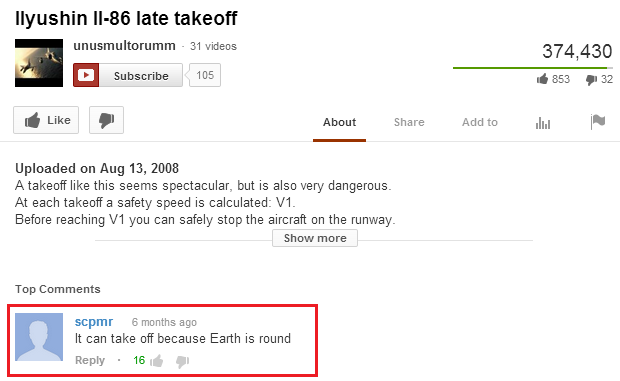Click the thumbs-down dislike button
620x381 pixels.
(106, 120)
